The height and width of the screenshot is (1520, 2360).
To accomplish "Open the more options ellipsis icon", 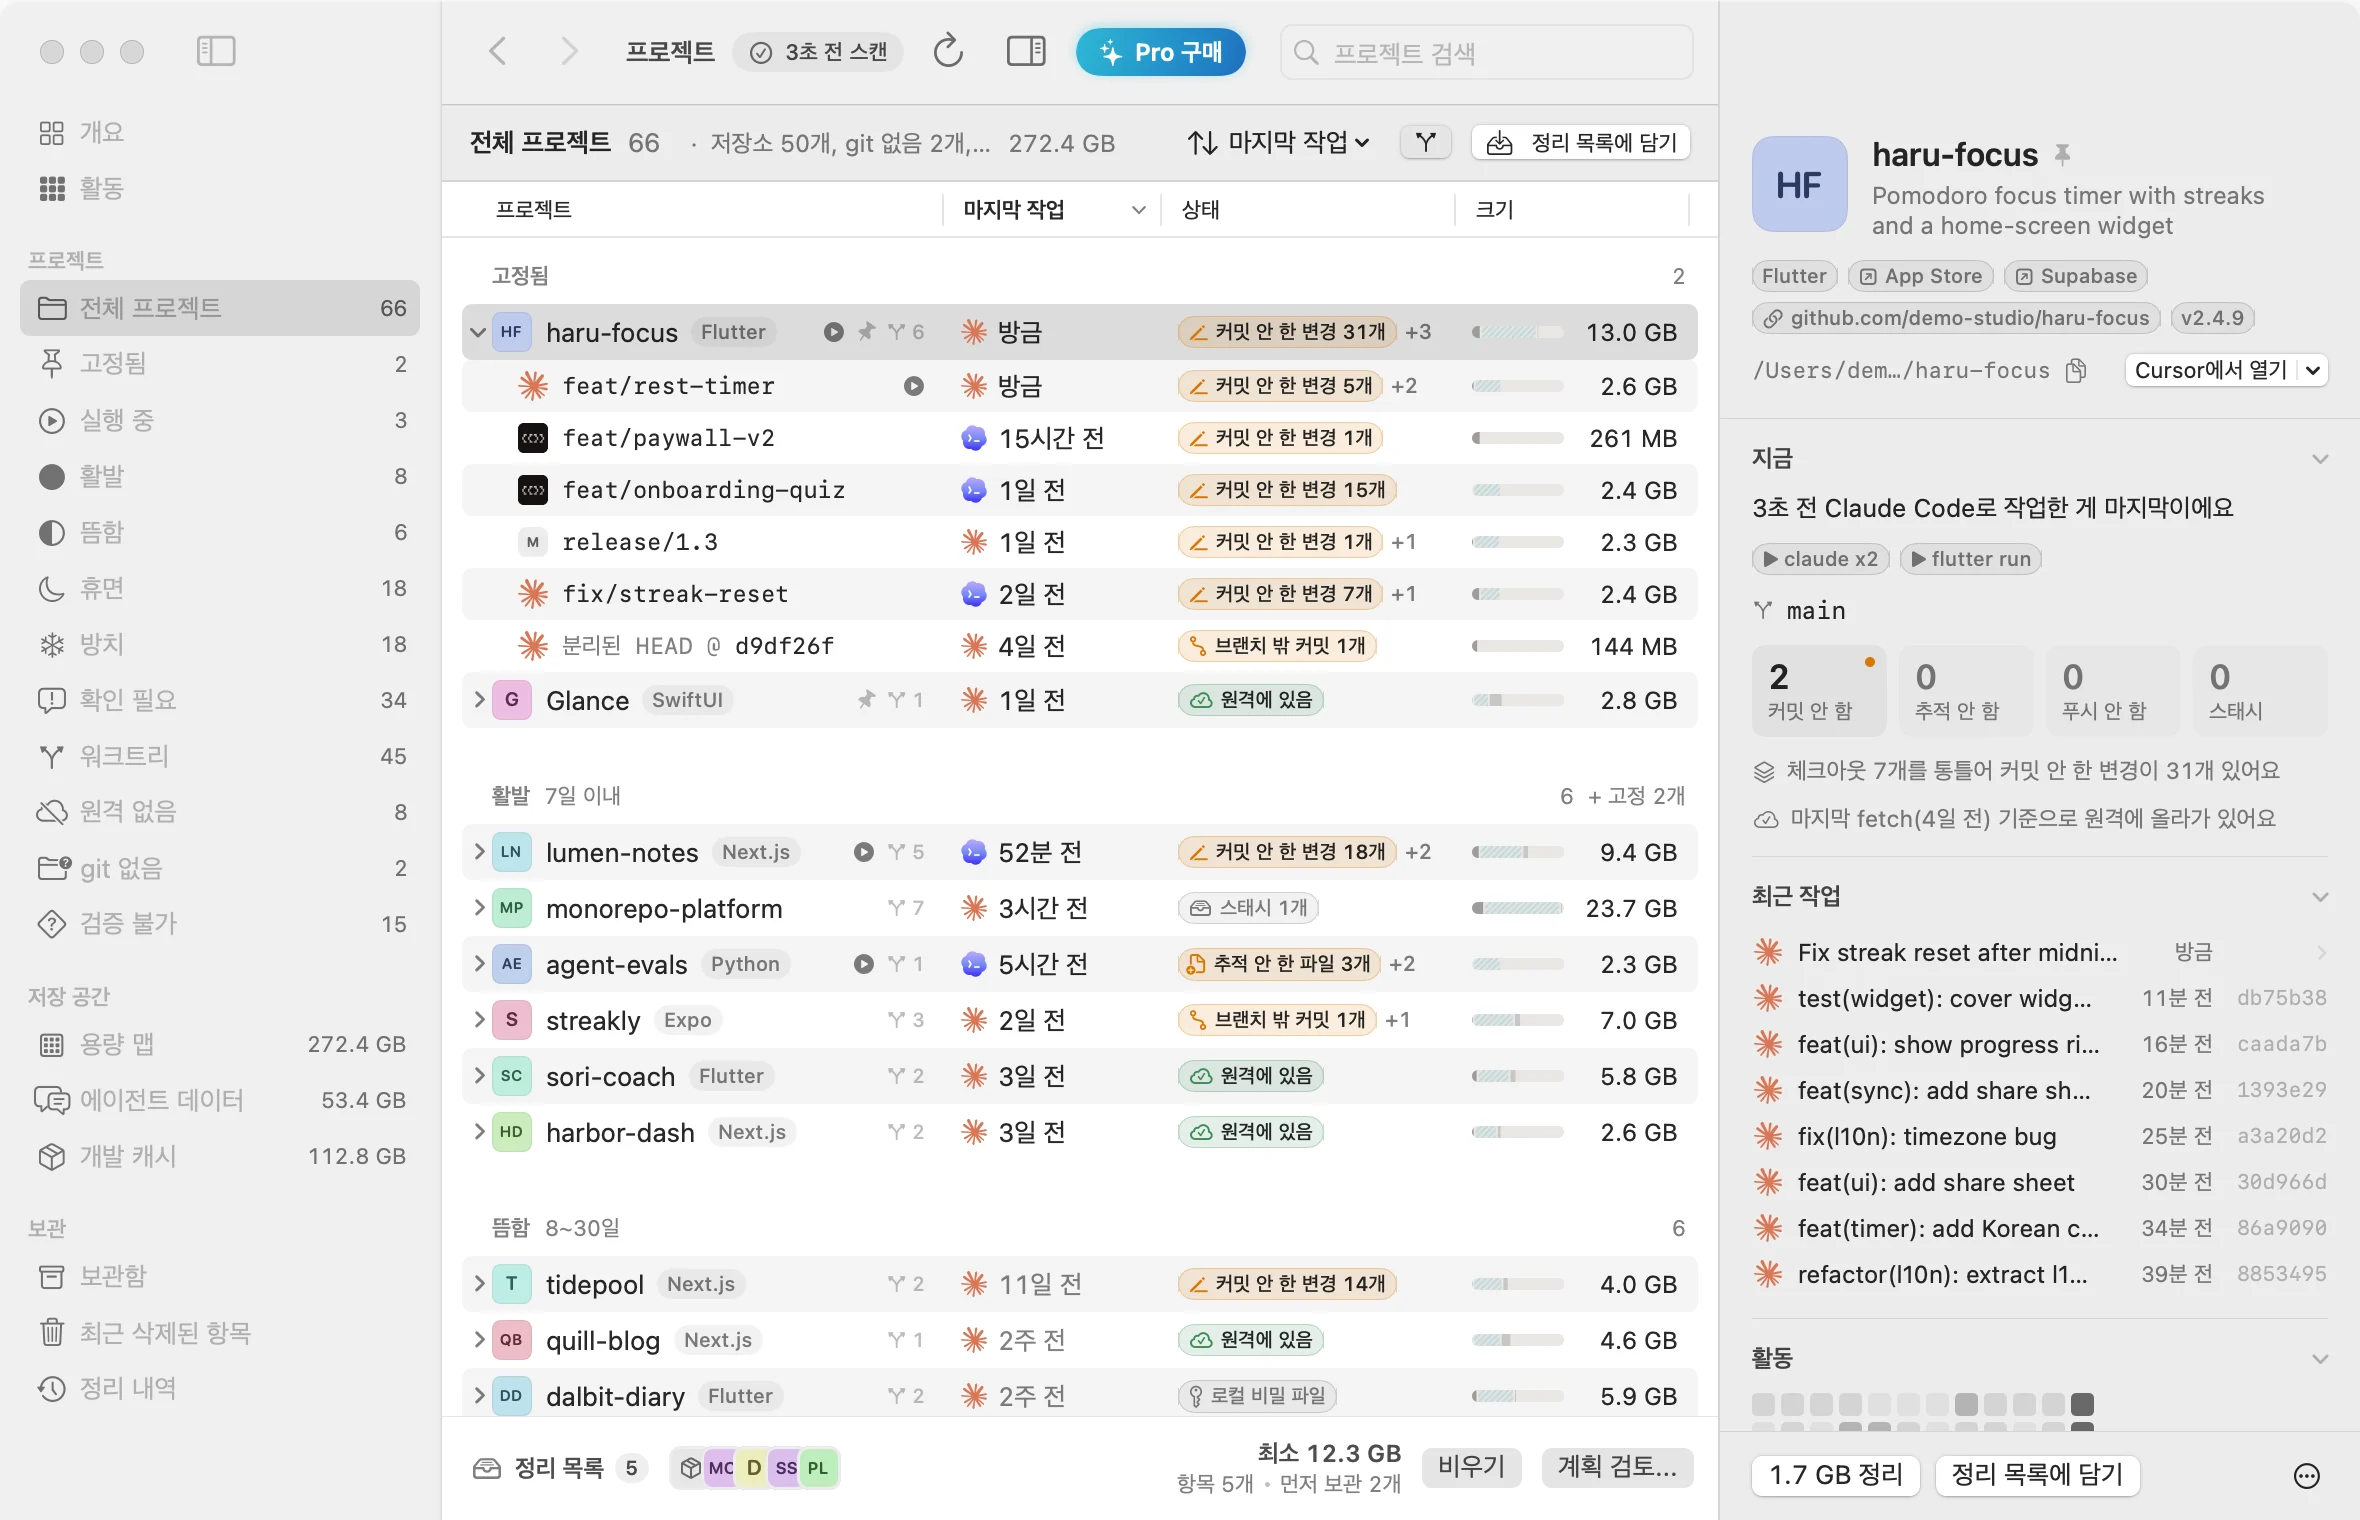I will [2306, 1476].
